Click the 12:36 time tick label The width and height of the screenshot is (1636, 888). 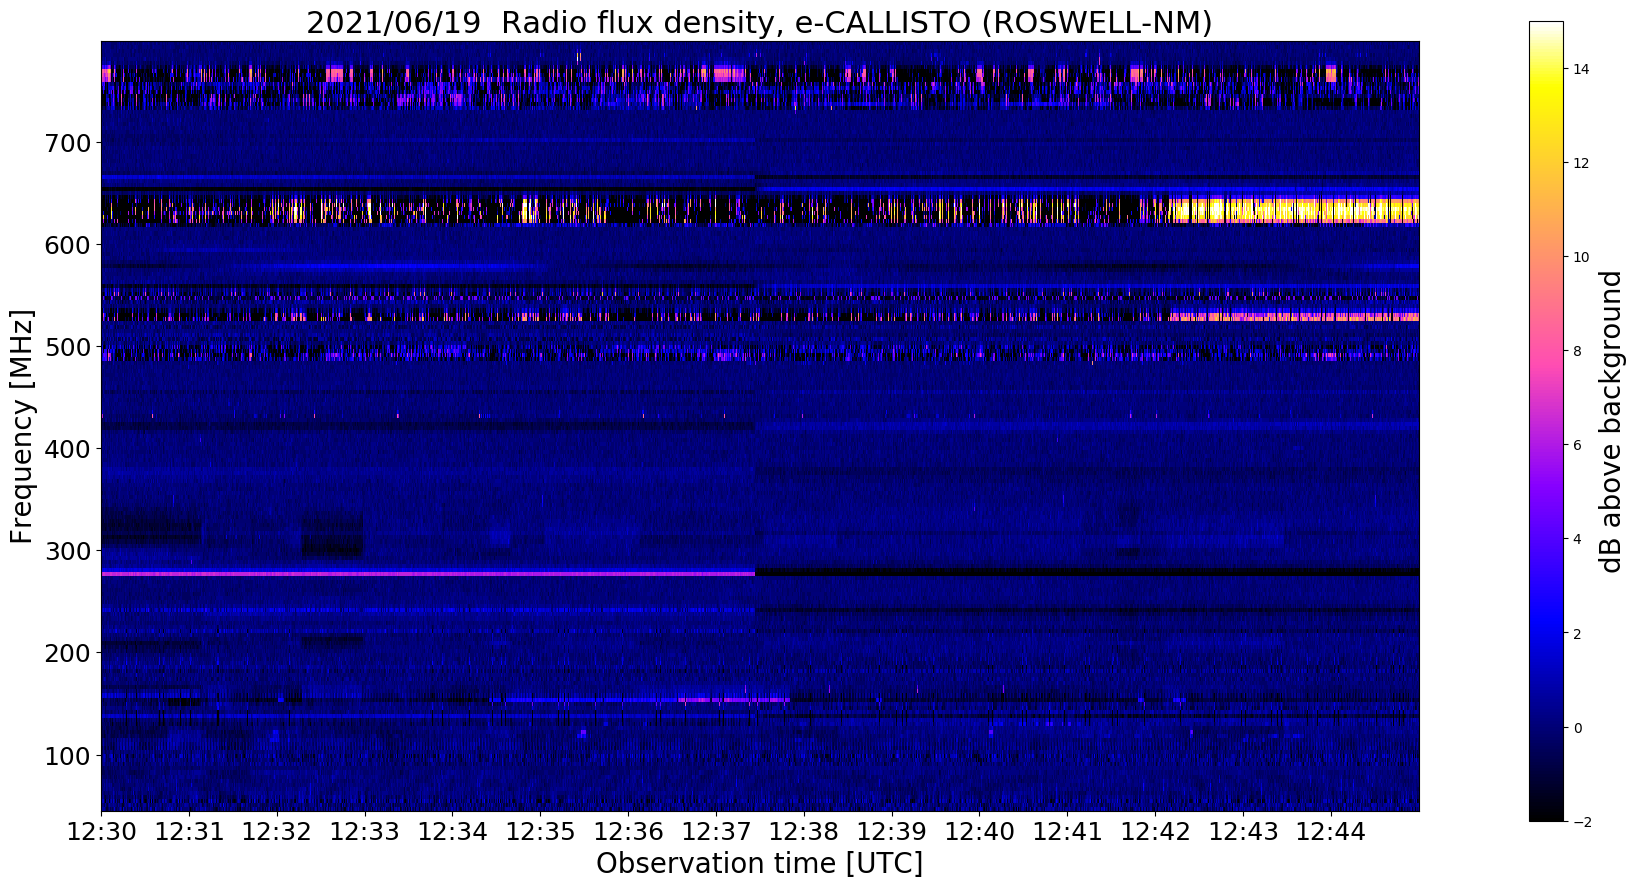628,831
